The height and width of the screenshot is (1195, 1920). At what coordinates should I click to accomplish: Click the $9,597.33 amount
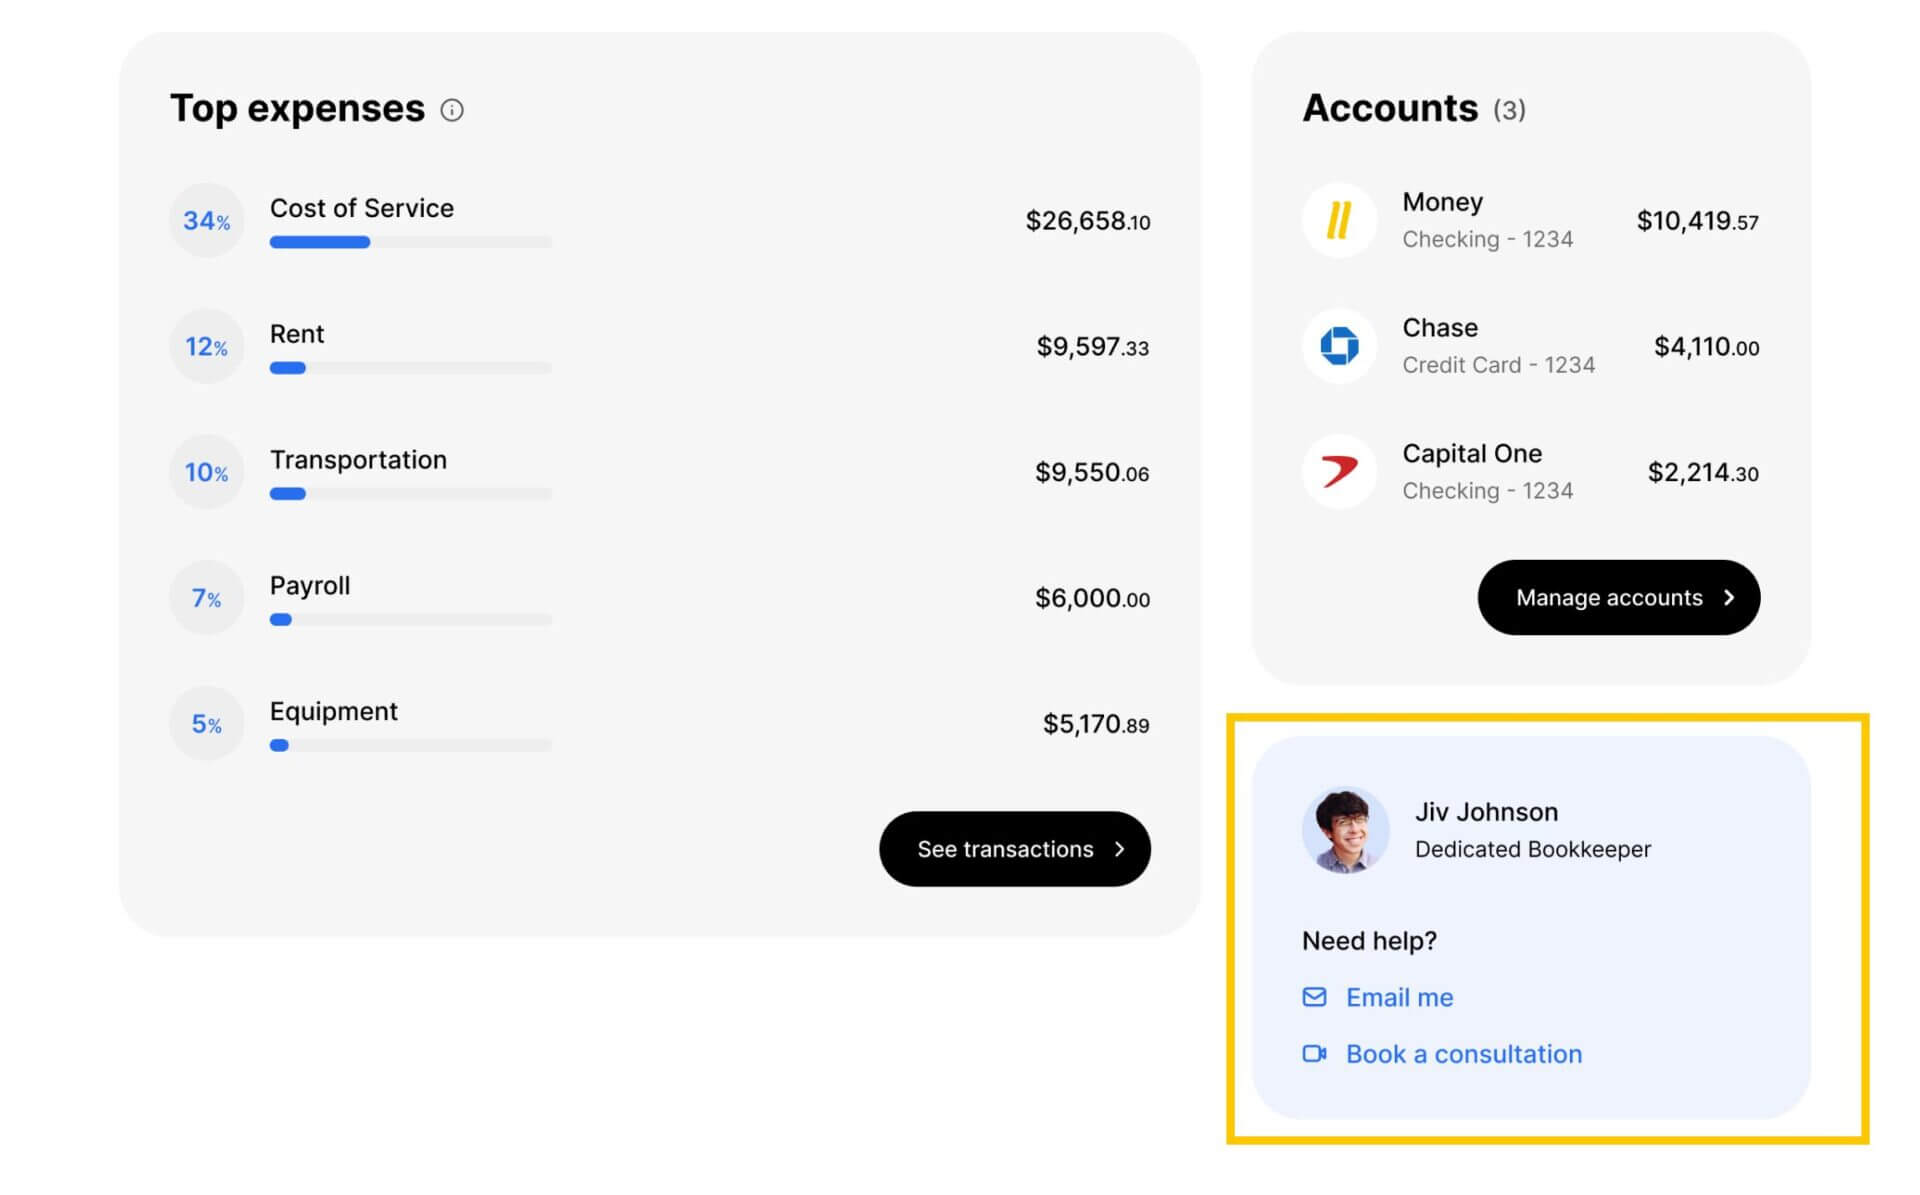click(1093, 347)
